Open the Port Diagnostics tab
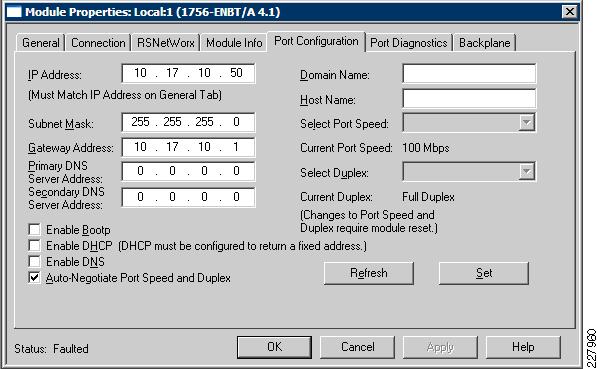 click(x=409, y=43)
